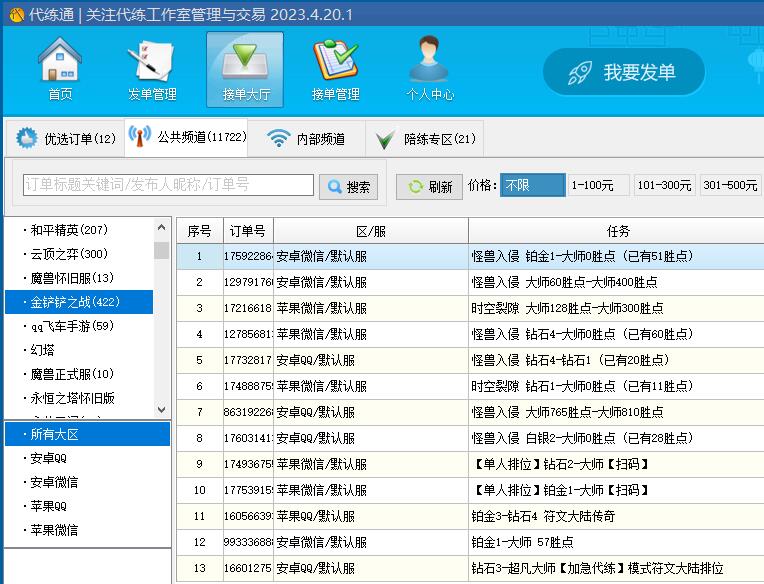The height and width of the screenshot is (584, 764).
Task: Select game 和平精英(207)
Action: [x=79, y=229]
